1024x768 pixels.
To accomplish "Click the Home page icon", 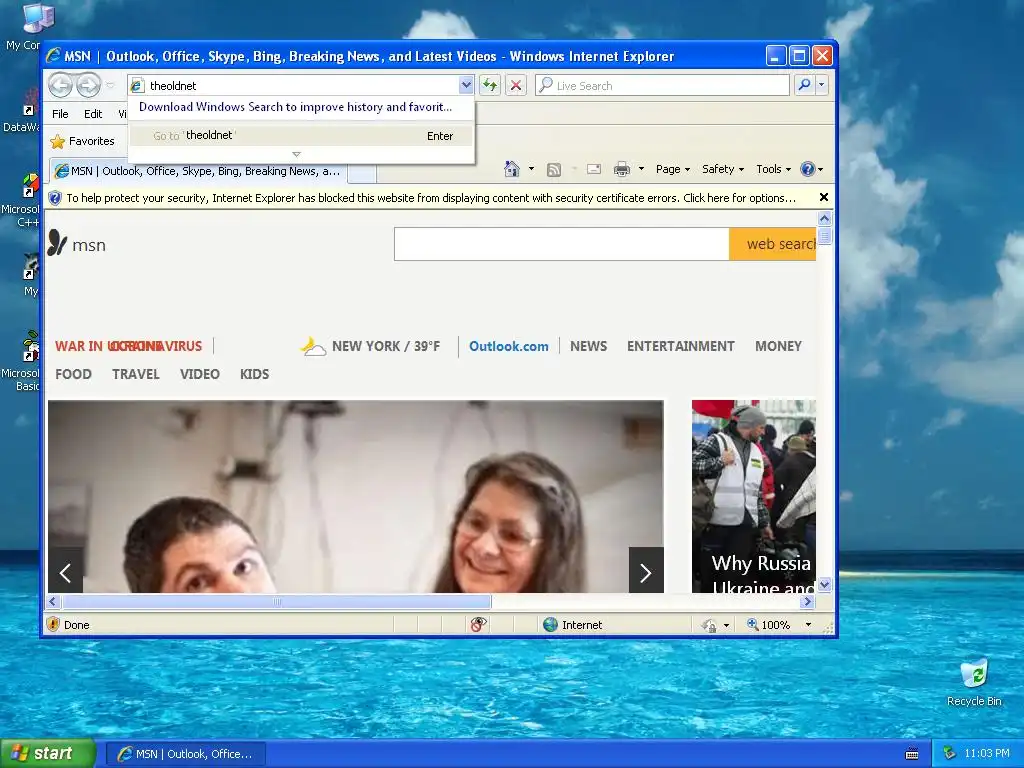I will [512, 169].
